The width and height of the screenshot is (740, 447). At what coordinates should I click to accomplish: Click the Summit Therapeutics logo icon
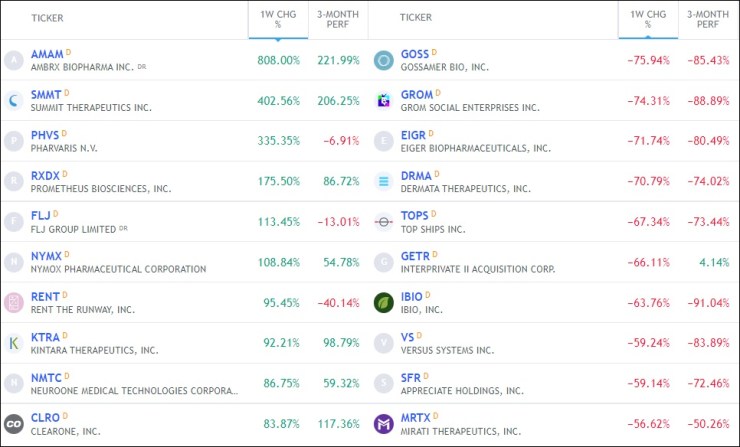point(14,101)
